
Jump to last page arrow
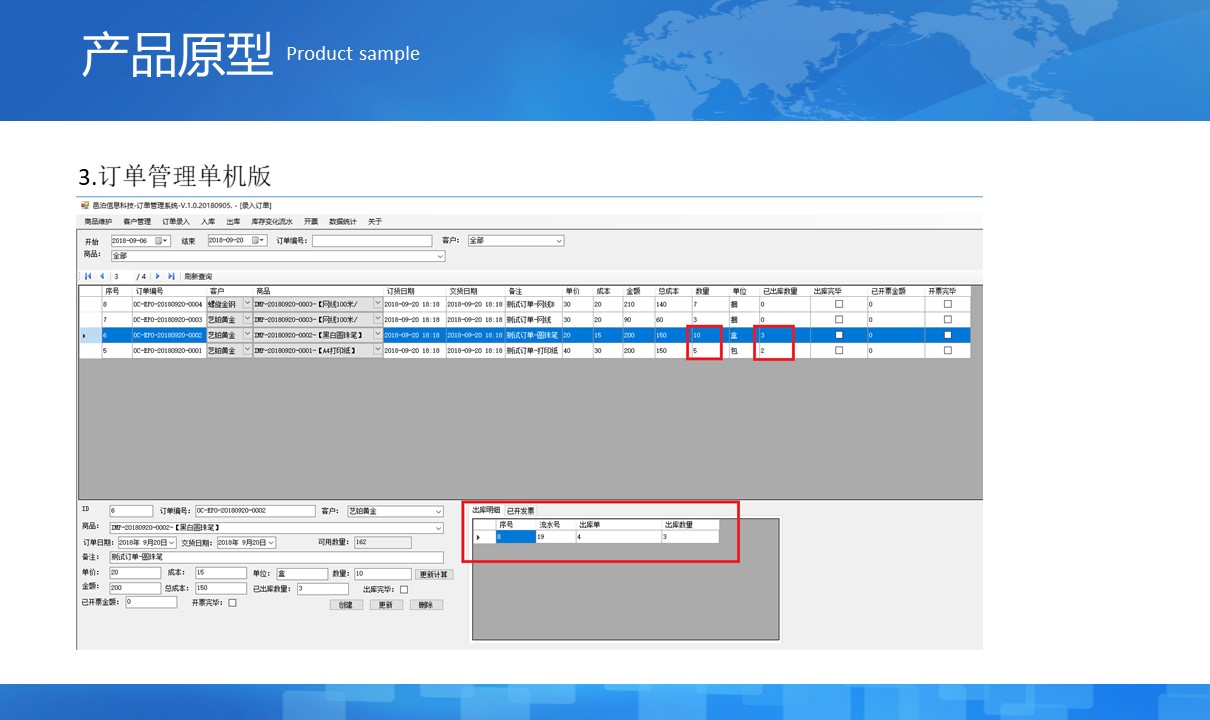pos(172,276)
